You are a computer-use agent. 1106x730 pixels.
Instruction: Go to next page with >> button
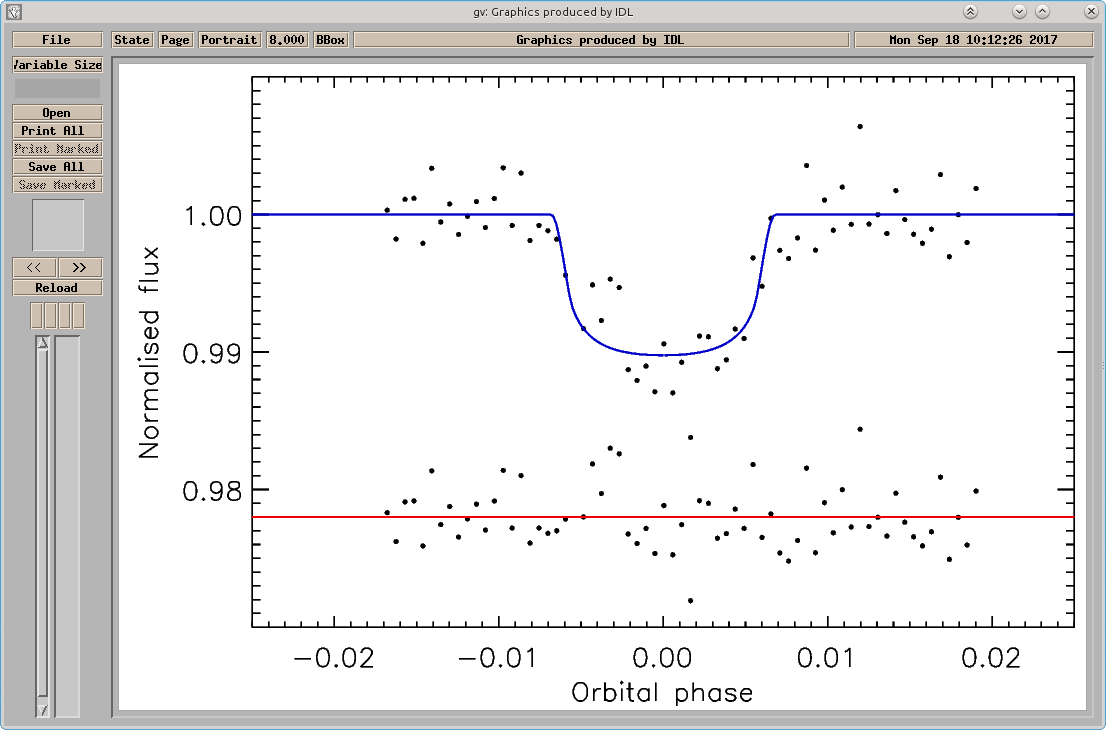(80, 267)
